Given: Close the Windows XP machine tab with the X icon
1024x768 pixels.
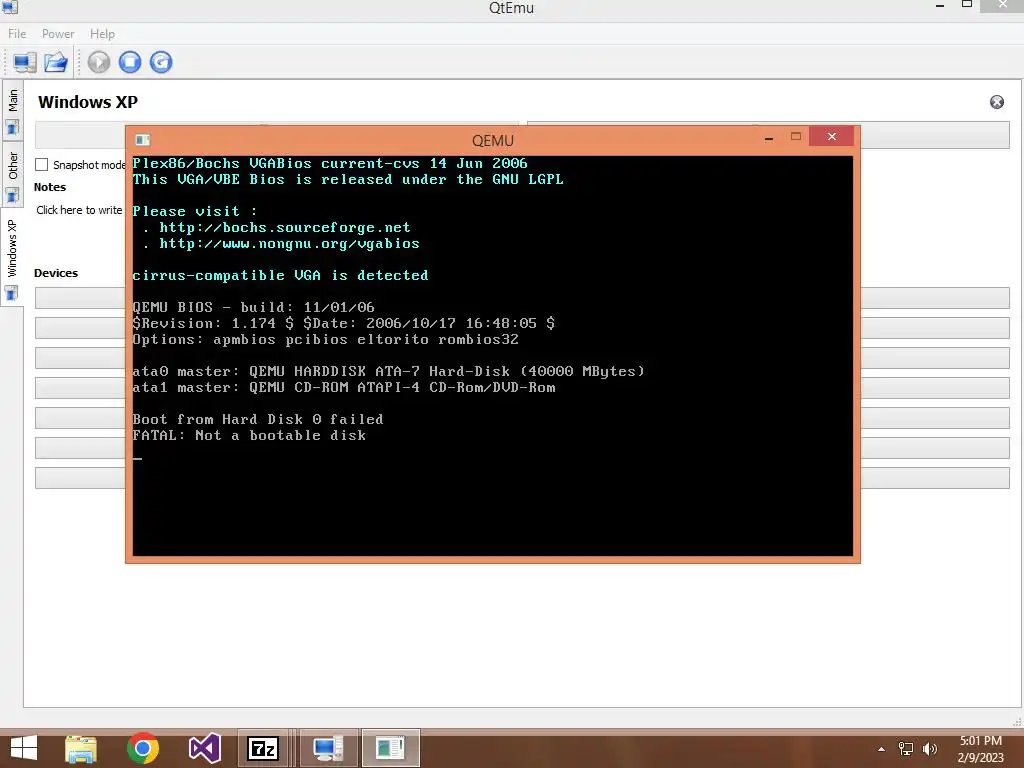Looking at the screenshot, I should click(997, 102).
